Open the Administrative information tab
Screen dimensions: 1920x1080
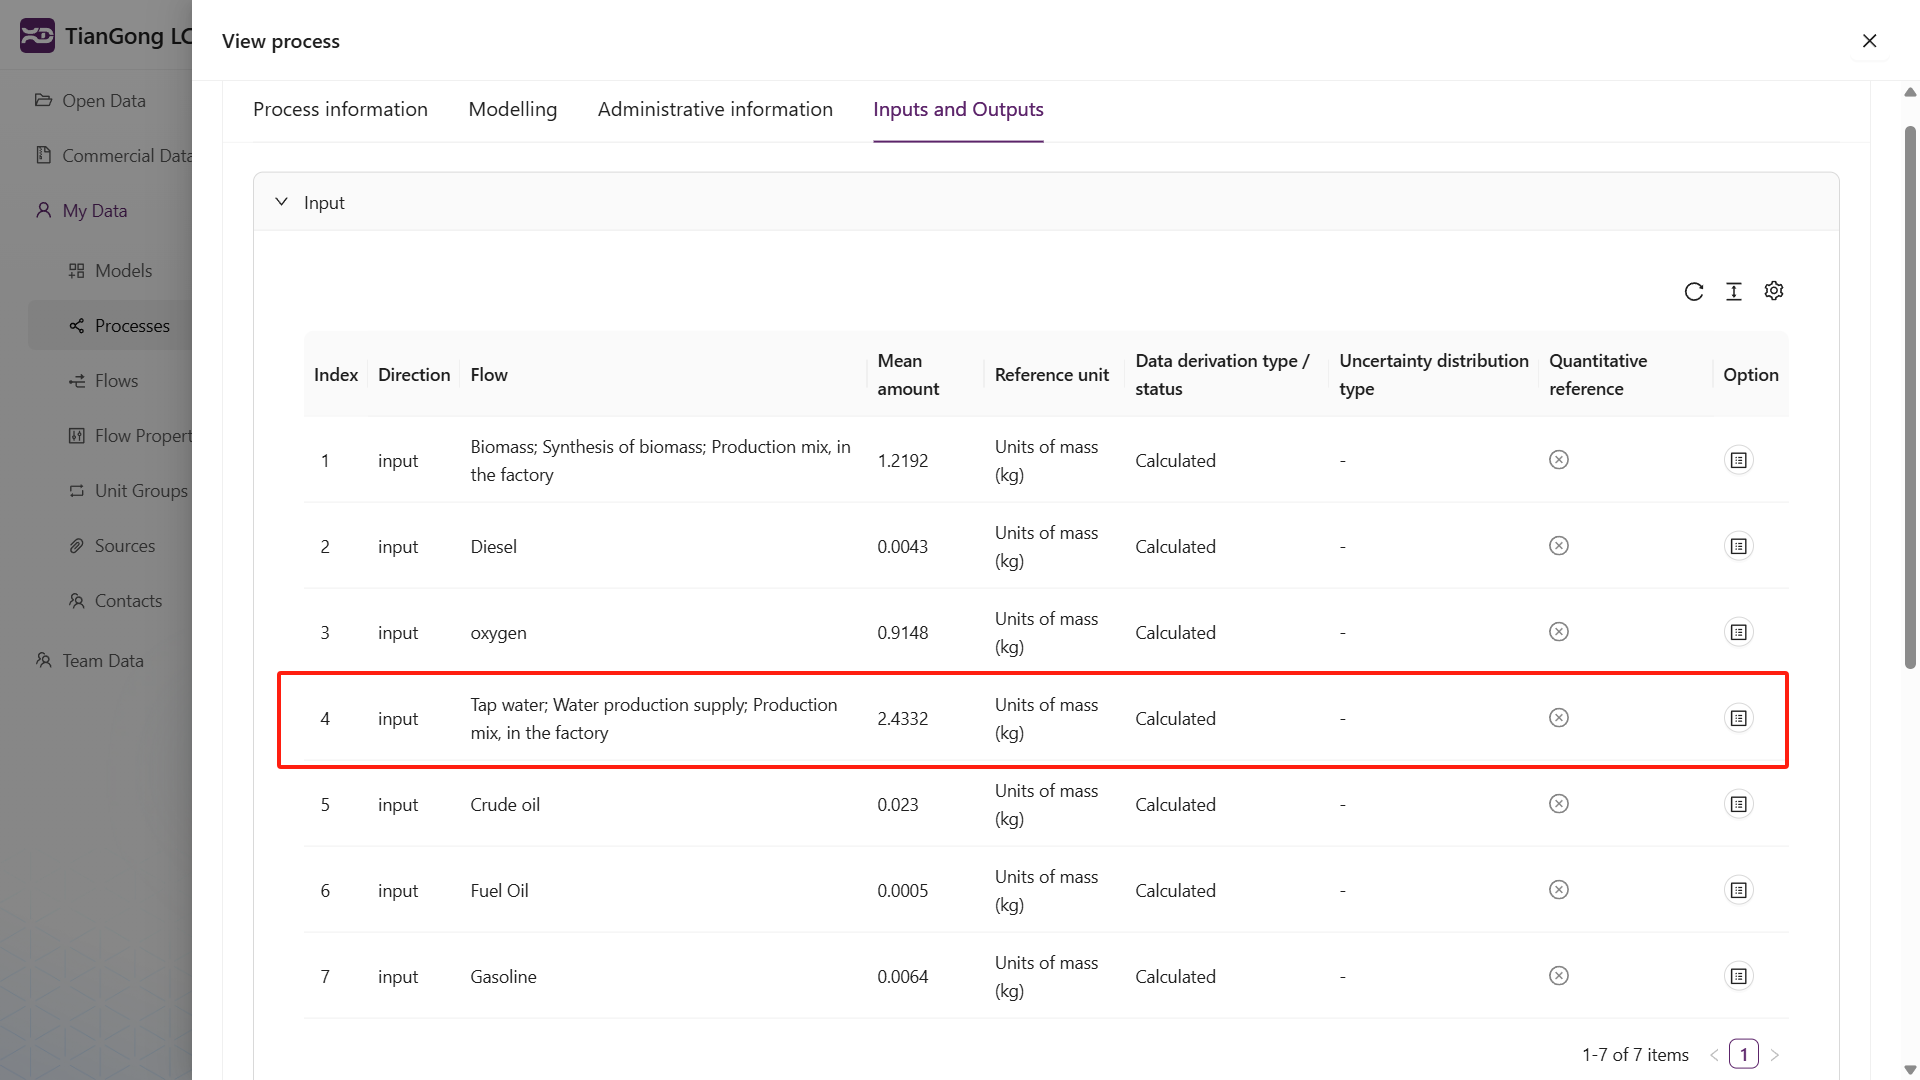(x=715, y=109)
